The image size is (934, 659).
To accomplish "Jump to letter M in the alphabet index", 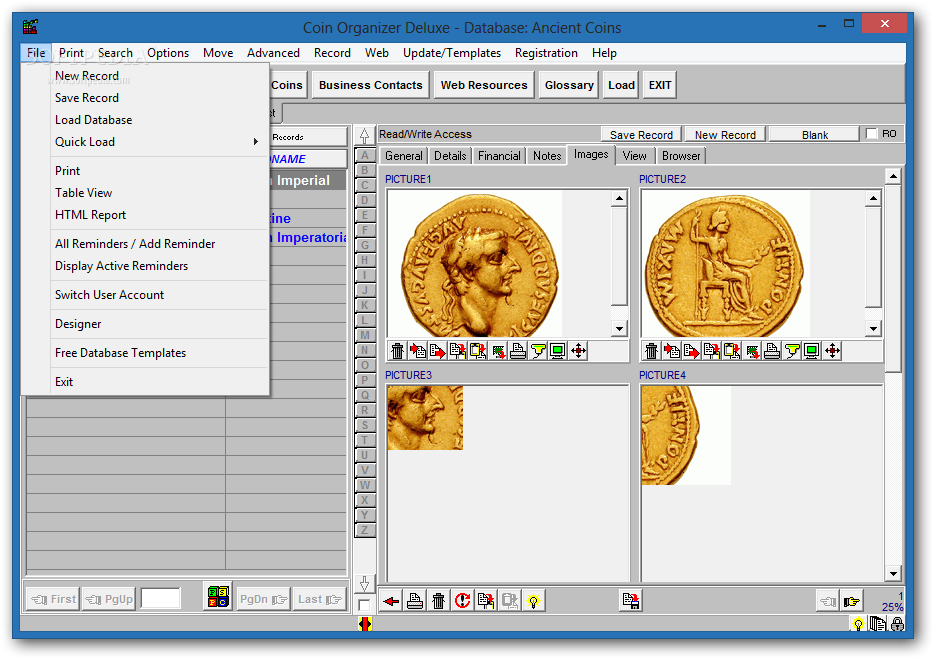I will point(365,335).
